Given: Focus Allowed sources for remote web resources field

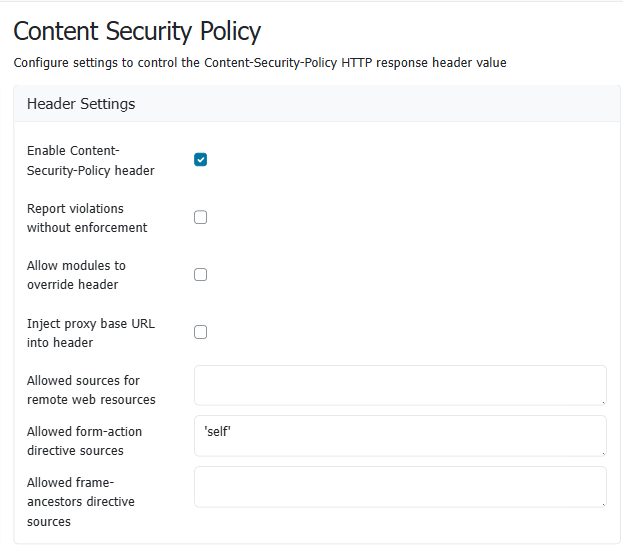Looking at the screenshot, I should pyautogui.click(x=399, y=385).
